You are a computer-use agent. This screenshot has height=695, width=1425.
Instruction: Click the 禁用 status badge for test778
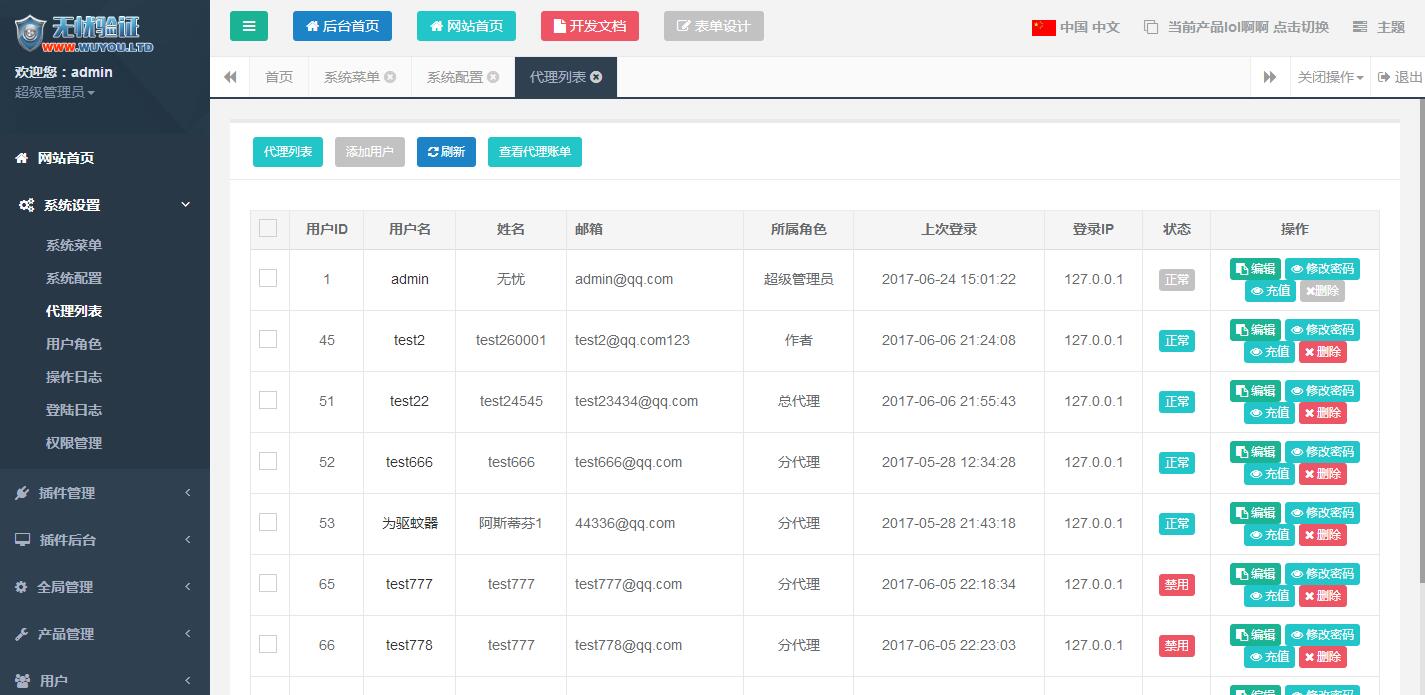1177,646
